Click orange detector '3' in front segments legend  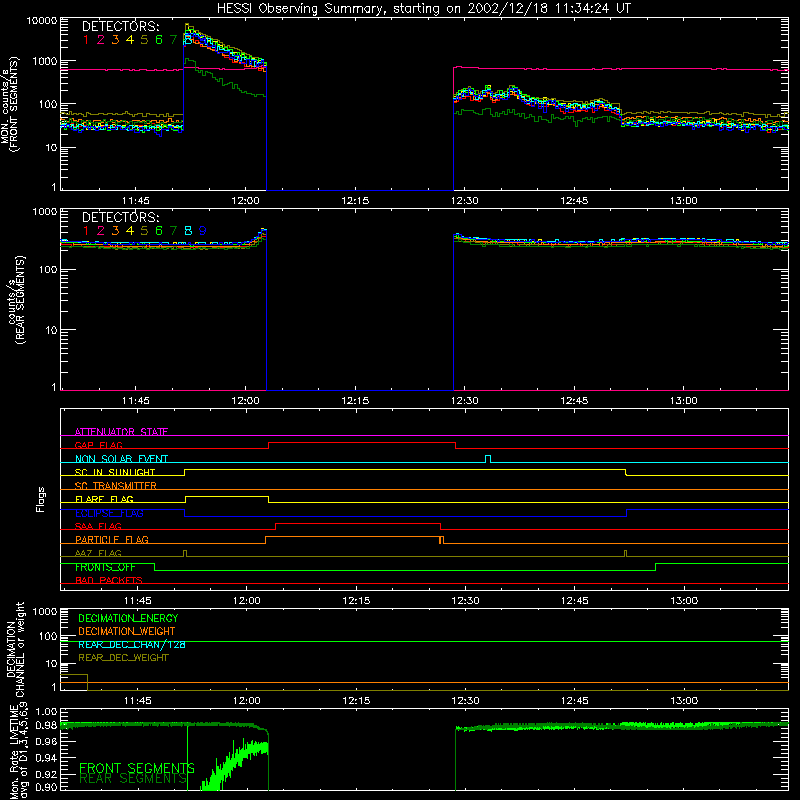pyautogui.click(x=115, y=40)
